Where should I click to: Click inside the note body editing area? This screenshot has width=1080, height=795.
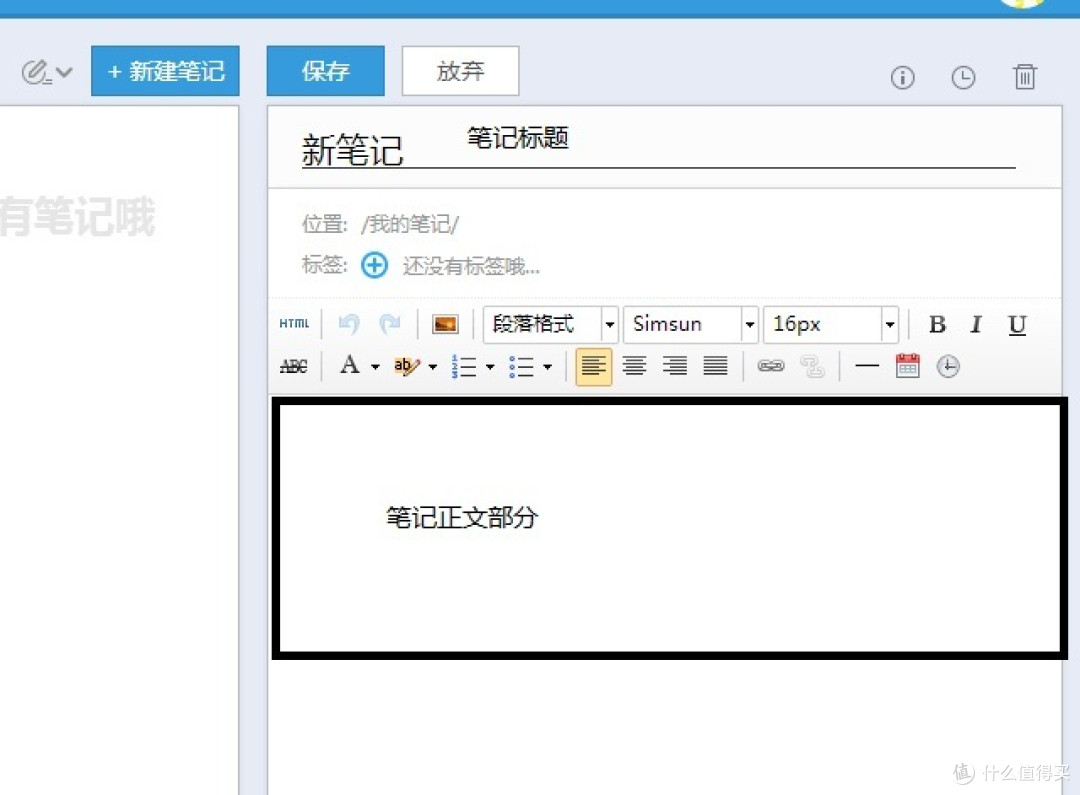[x=669, y=528]
